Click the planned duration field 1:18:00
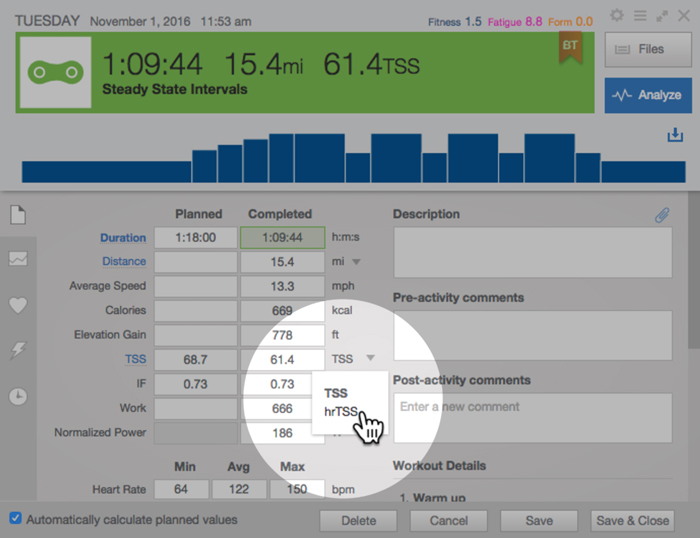 tap(196, 238)
